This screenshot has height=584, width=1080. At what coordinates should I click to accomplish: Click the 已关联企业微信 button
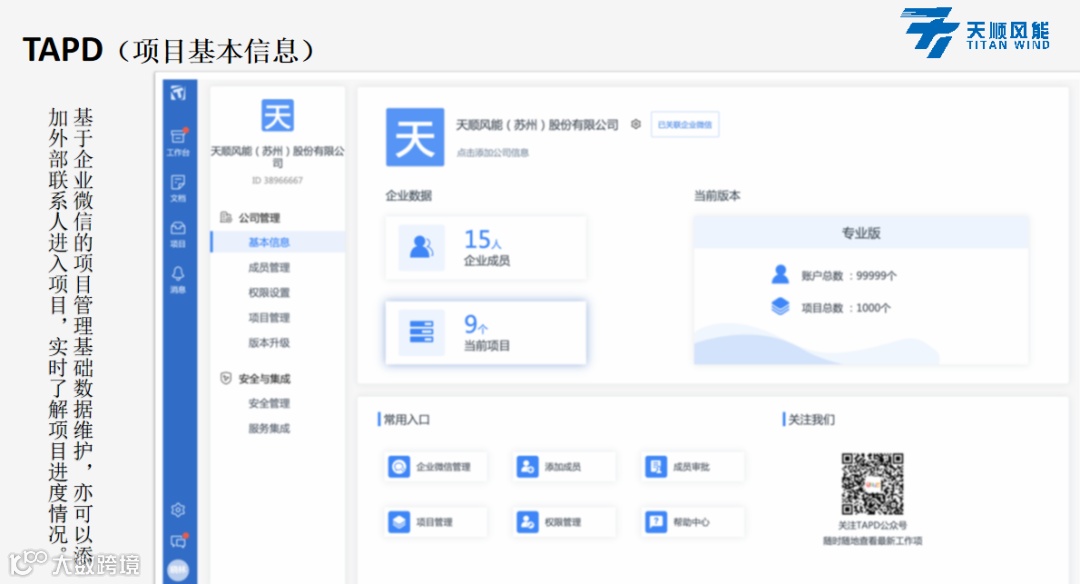[x=685, y=125]
